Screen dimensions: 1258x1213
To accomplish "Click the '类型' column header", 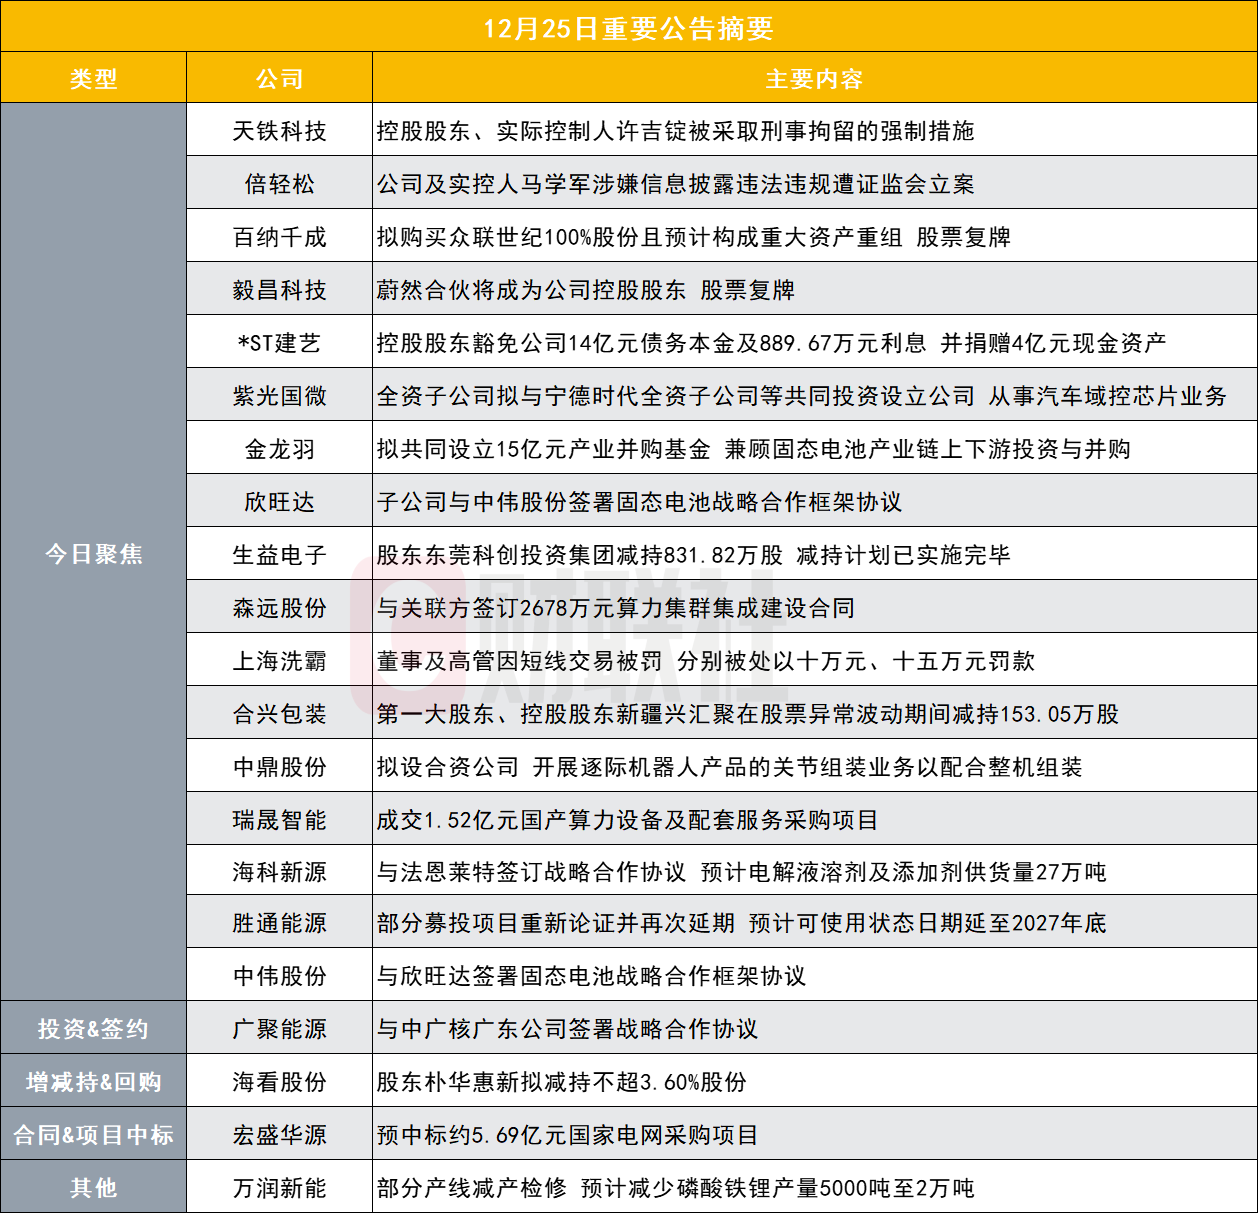I will tap(93, 79).
